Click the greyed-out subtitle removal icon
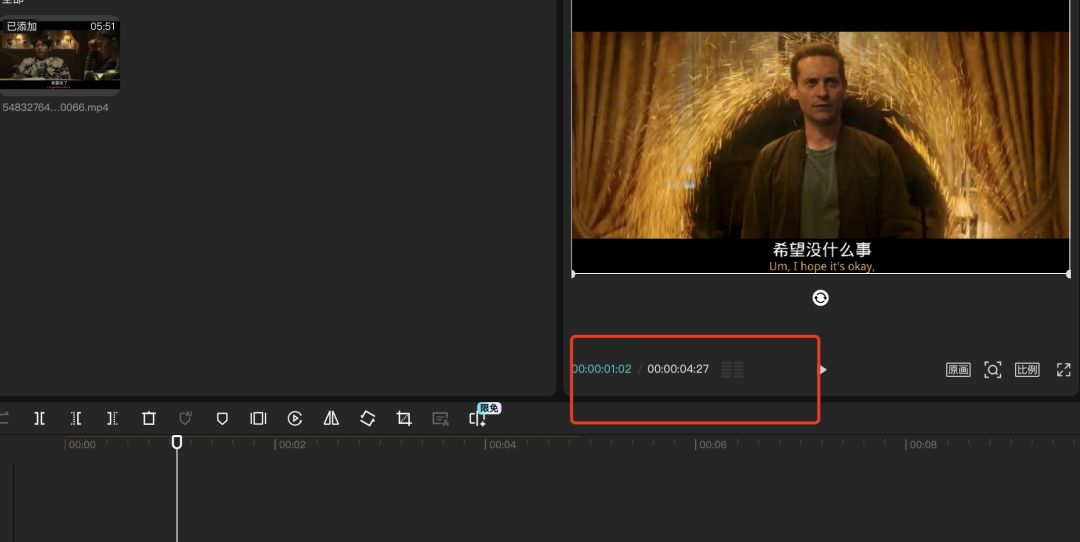 [440, 418]
